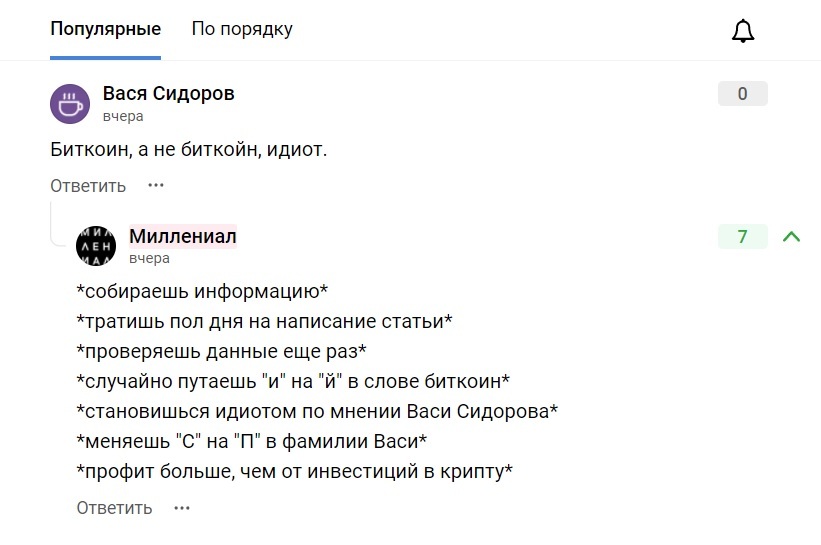Click the notification bell icon
Image resolution: width=821 pixels, height=545 pixels.
point(742,31)
